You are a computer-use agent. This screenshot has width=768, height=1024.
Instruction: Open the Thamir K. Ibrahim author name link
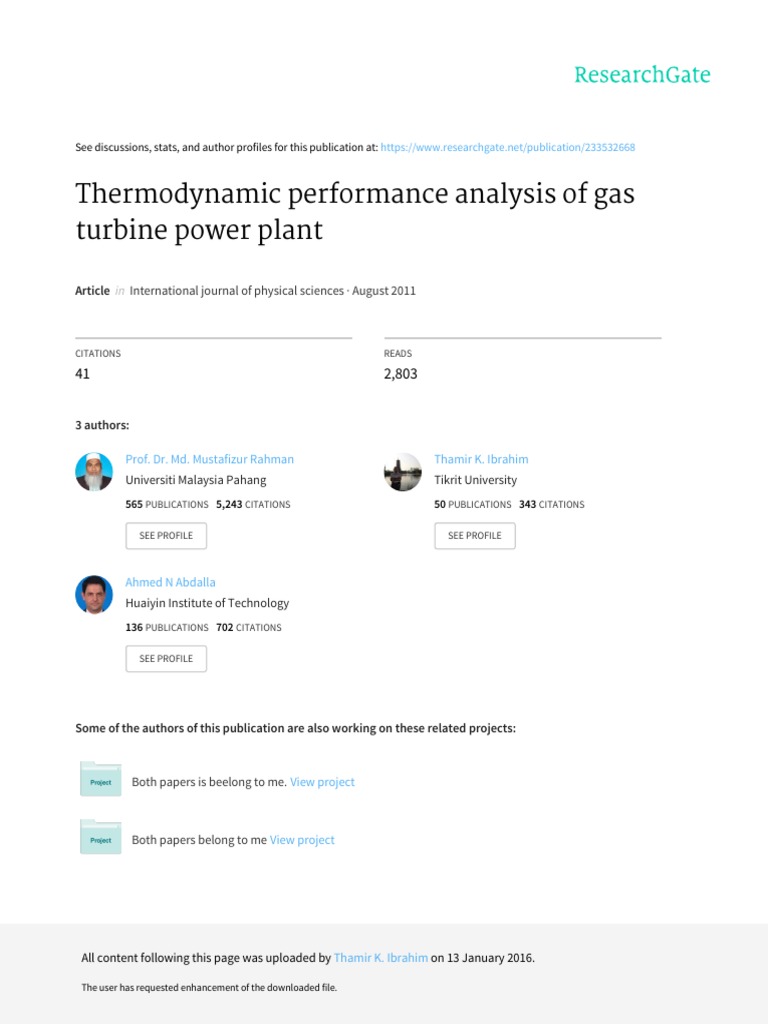pos(481,459)
